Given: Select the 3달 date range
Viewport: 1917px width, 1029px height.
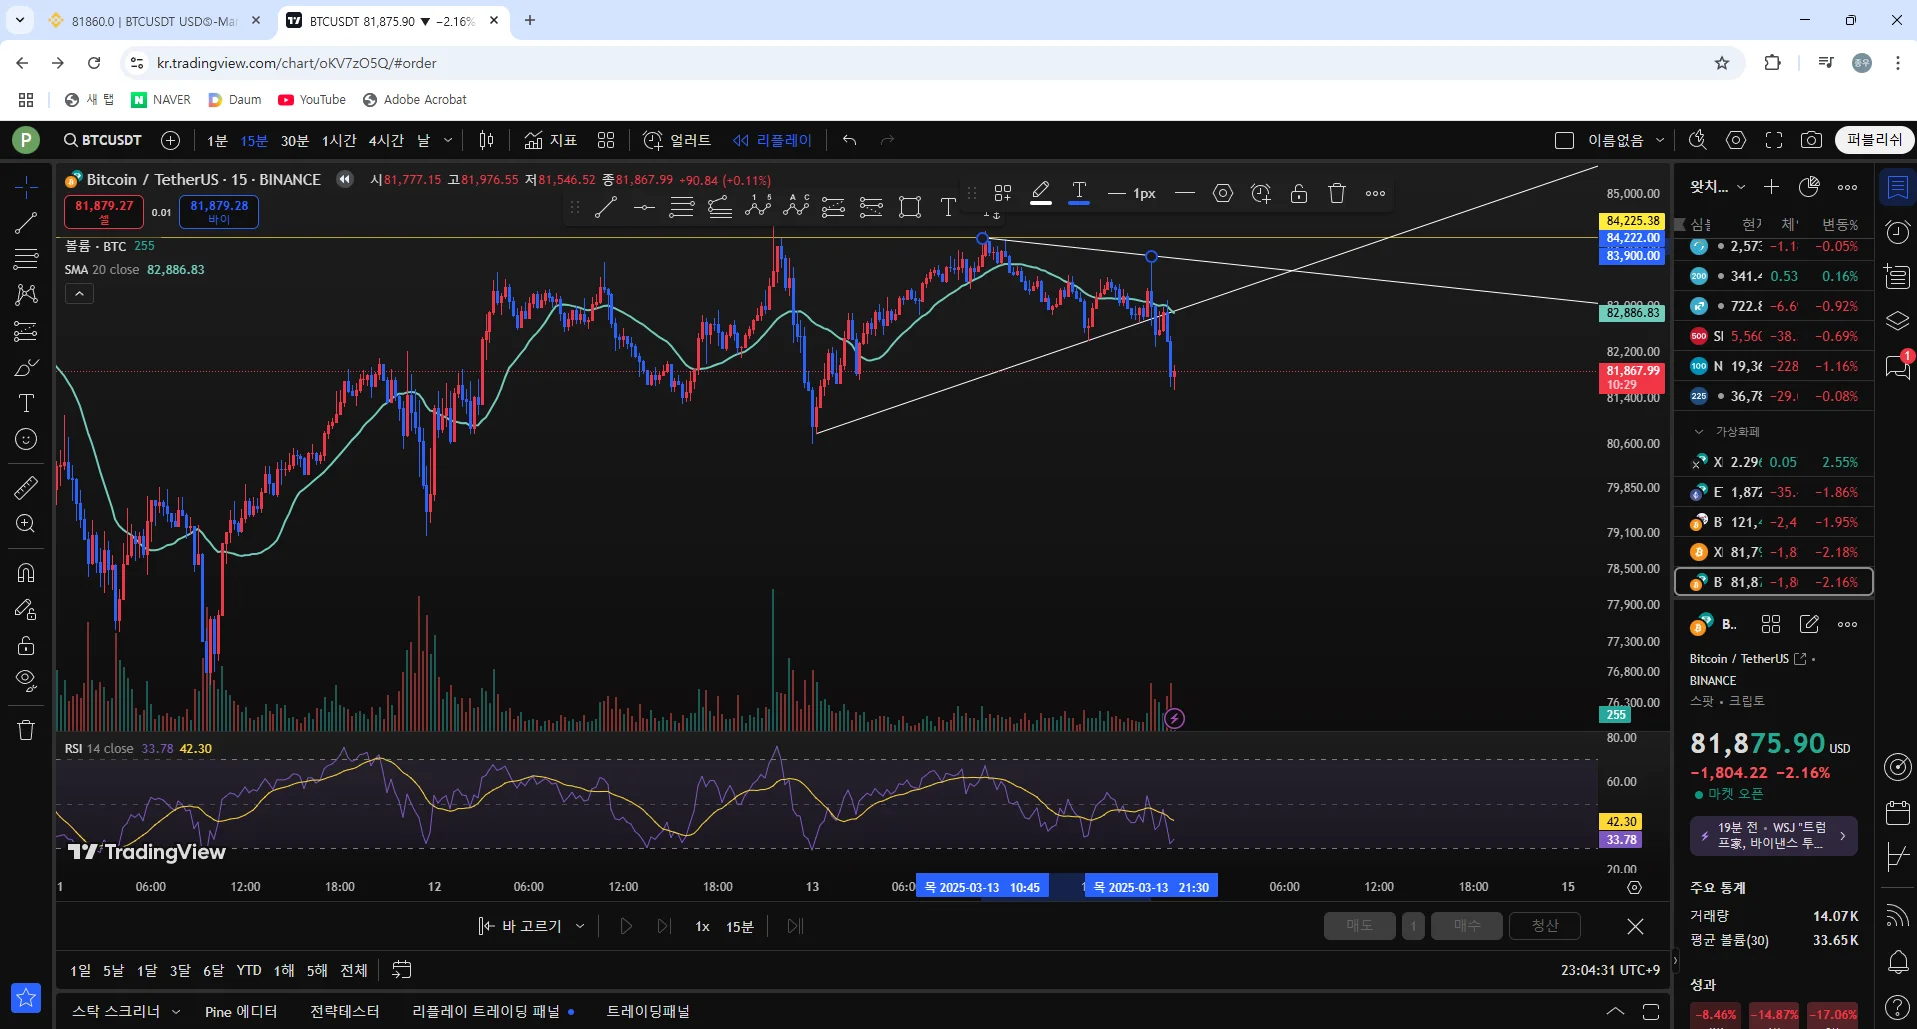Looking at the screenshot, I should 180,970.
